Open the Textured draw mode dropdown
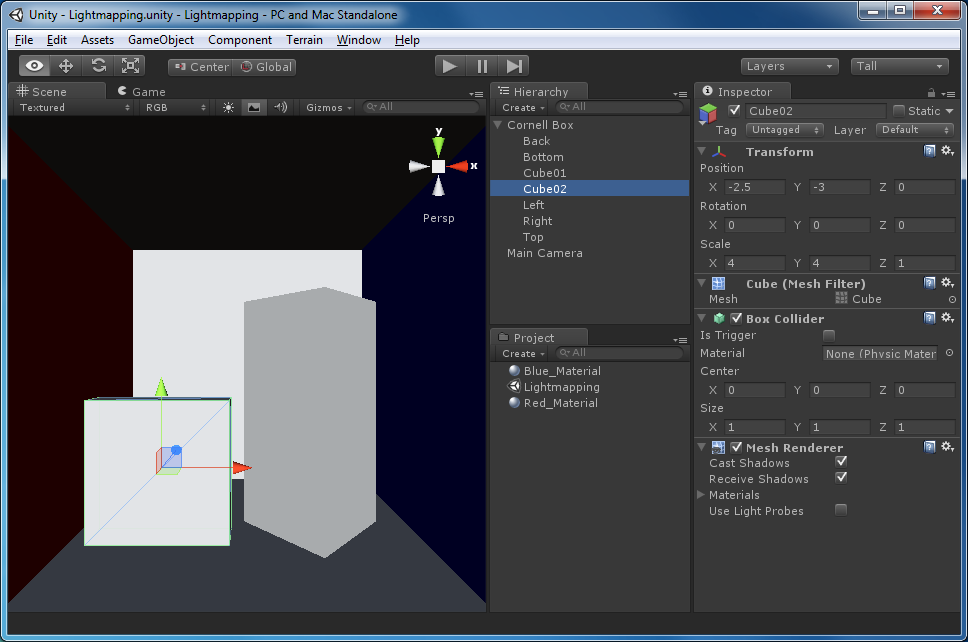The image size is (968, 642). [x=74, y=107]
